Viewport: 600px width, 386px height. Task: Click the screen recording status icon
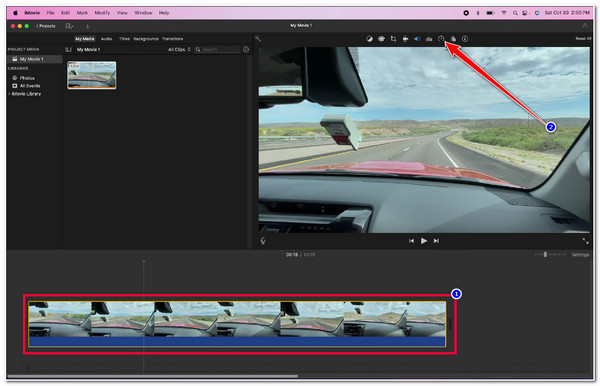[466, 13]
